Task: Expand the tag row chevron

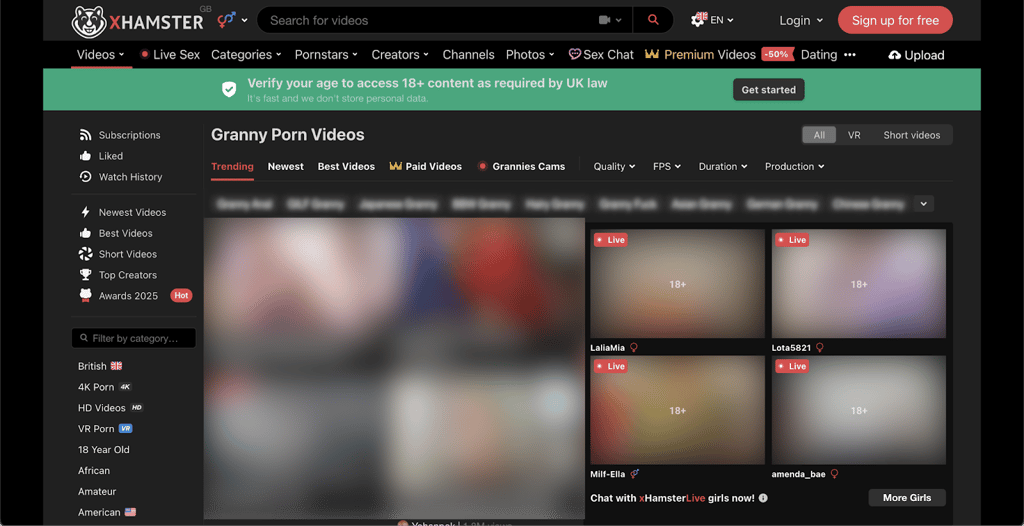Action: coord(923,204)
